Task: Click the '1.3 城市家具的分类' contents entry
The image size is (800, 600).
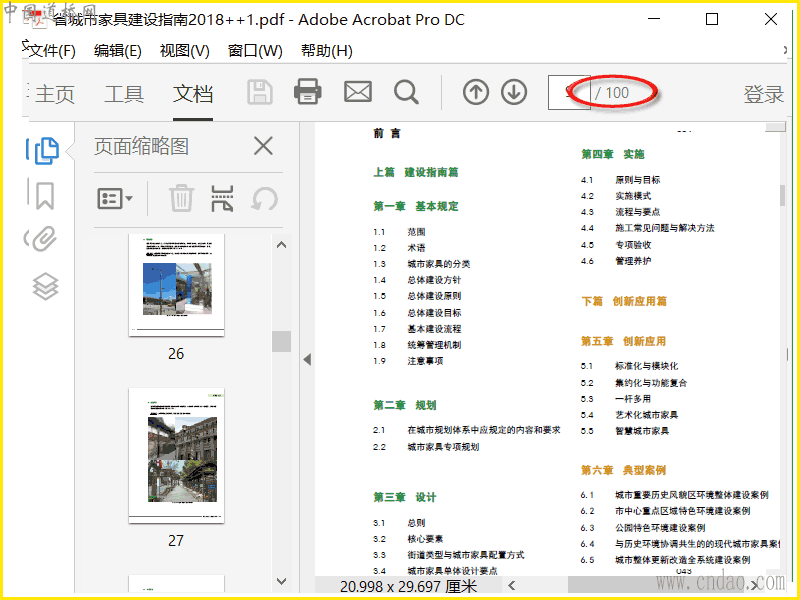Action: click(x=421, y=264)
